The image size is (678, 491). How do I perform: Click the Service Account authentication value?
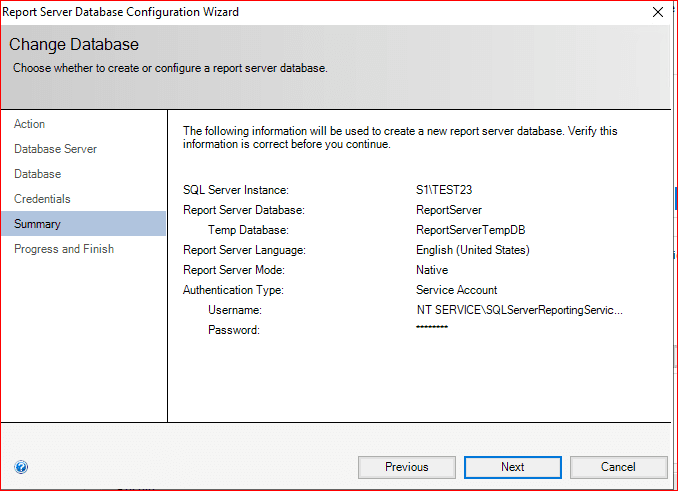click(x=456, y=290)
